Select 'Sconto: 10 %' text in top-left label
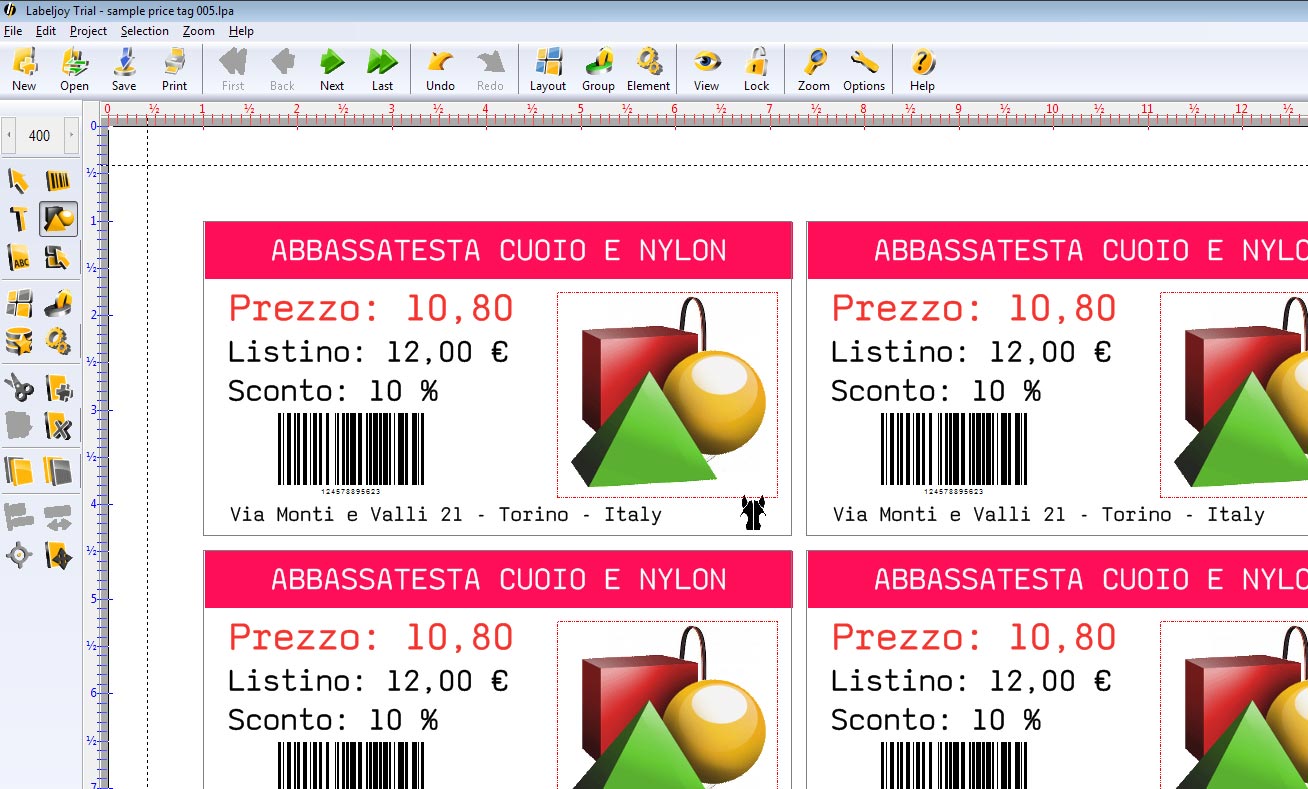This screenshot has width=1308, height=789. click(333, 391)
